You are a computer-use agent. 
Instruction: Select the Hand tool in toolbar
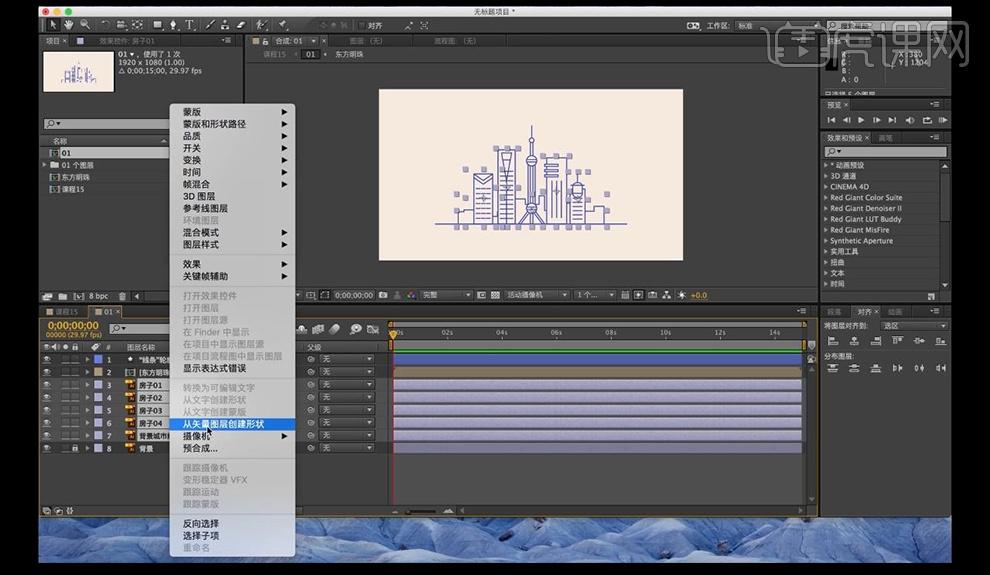tap(68, 25)
